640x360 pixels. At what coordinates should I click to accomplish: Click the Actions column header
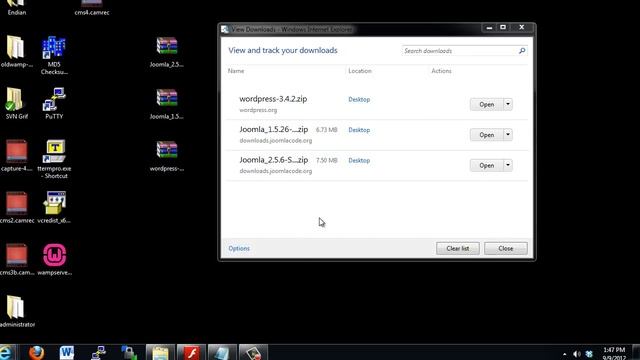tap(442, 71)
